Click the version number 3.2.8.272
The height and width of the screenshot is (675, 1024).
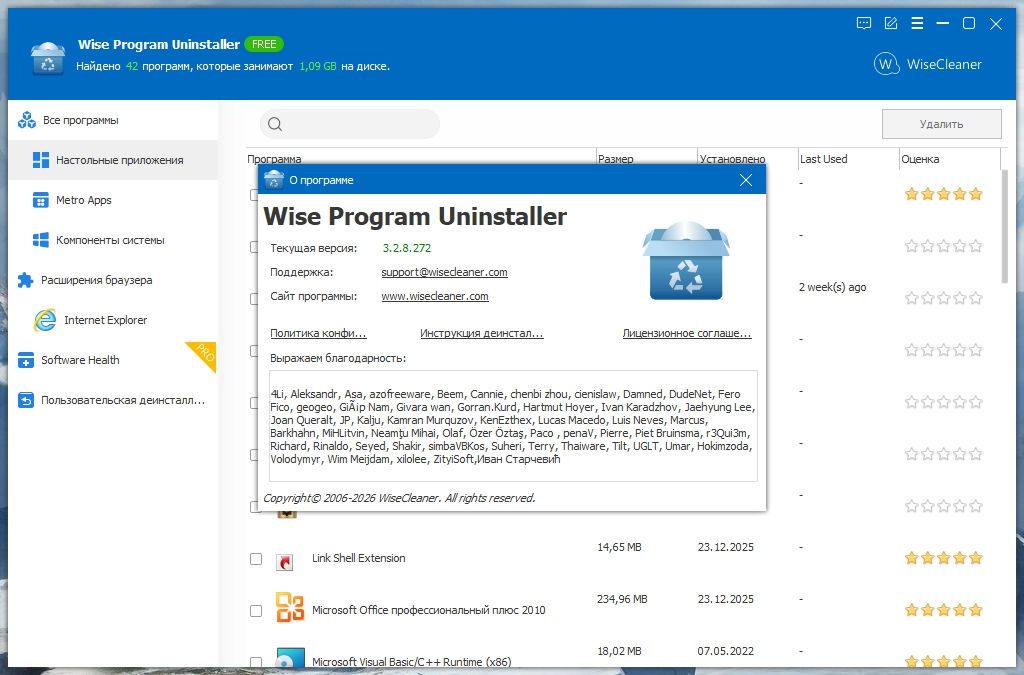(x=407, y=248)
